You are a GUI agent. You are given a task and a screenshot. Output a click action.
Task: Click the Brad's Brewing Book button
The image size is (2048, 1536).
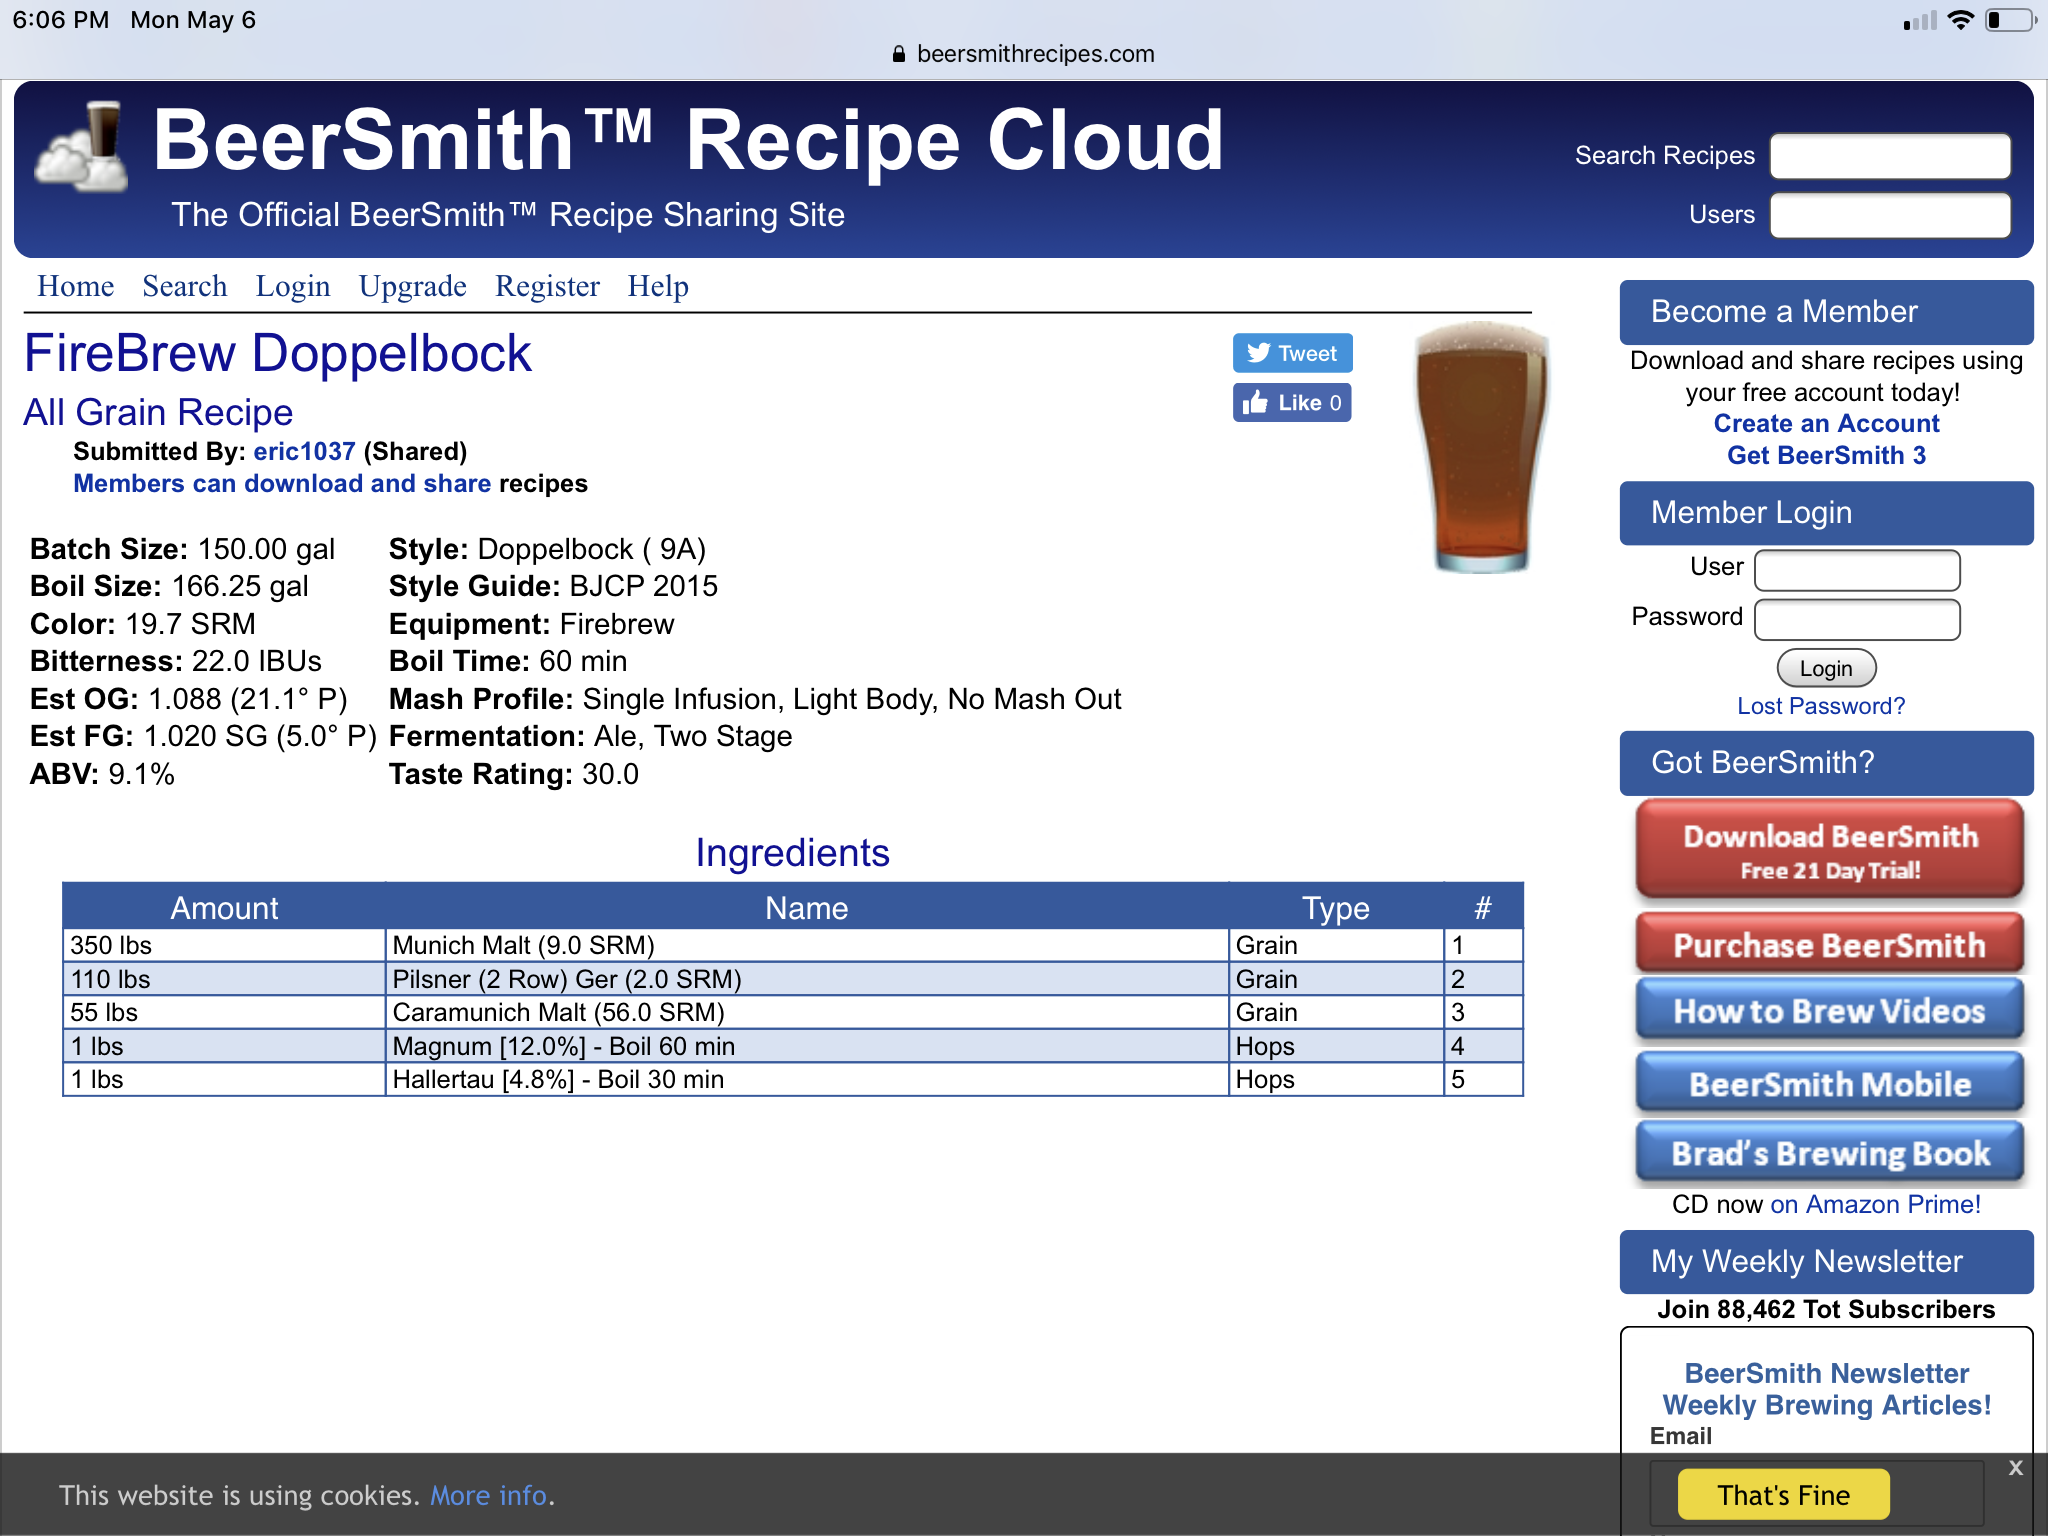pyautogui.click(x=1830, y=1152)
